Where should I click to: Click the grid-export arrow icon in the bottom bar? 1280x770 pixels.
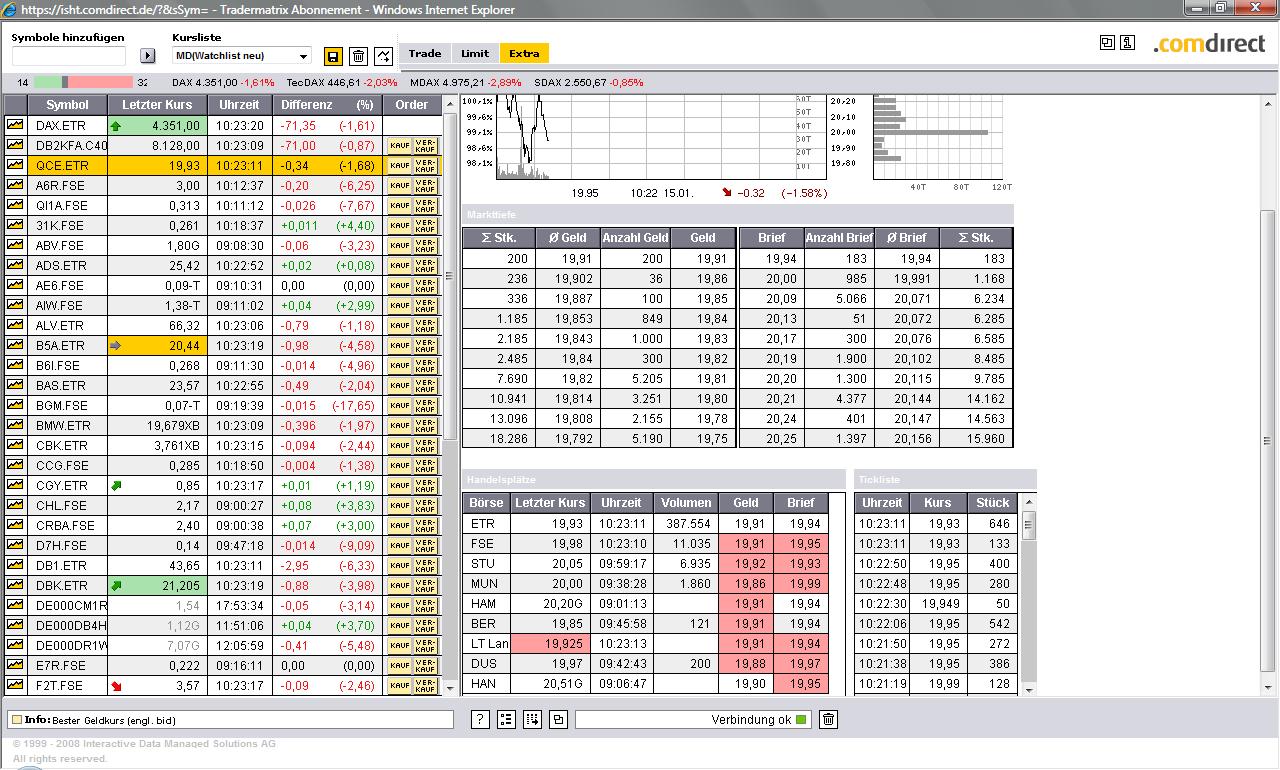point(532,719)
